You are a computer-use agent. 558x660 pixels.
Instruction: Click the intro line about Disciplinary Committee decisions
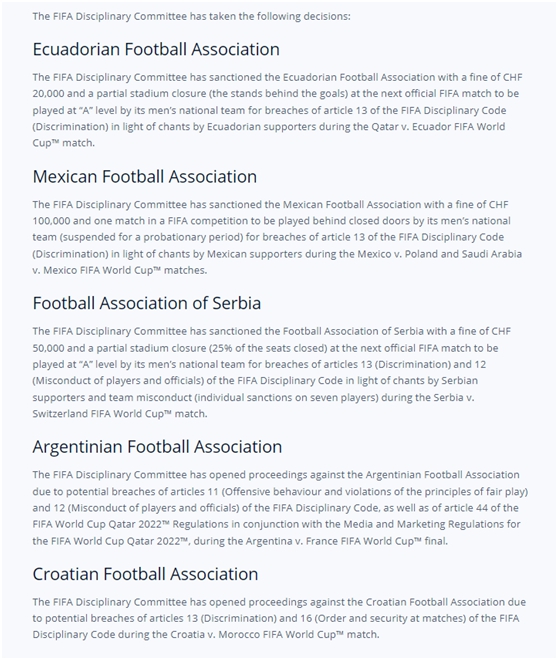point(191,16)
